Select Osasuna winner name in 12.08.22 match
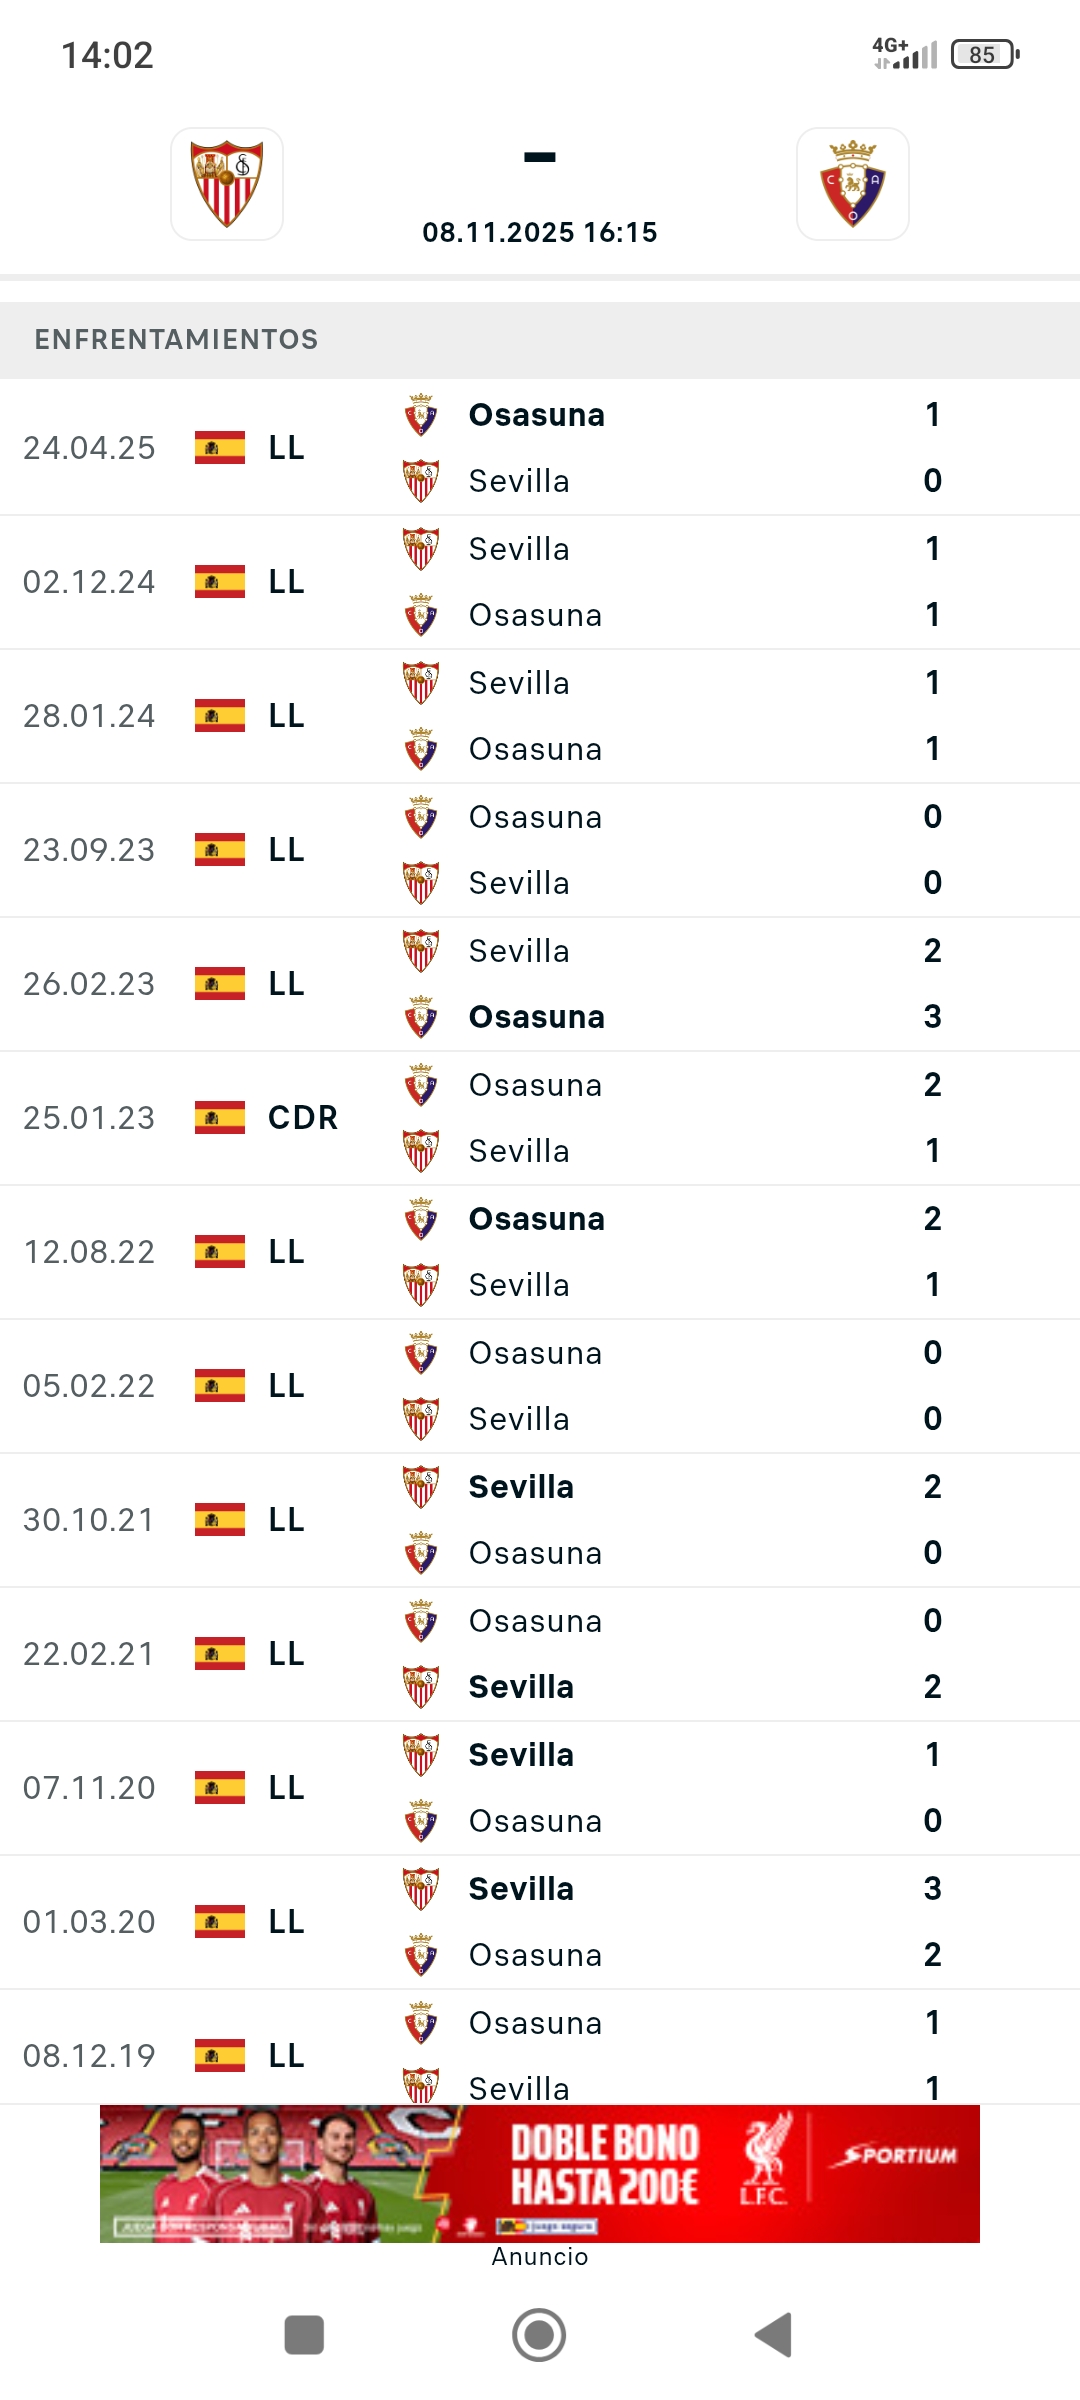 537,1219
